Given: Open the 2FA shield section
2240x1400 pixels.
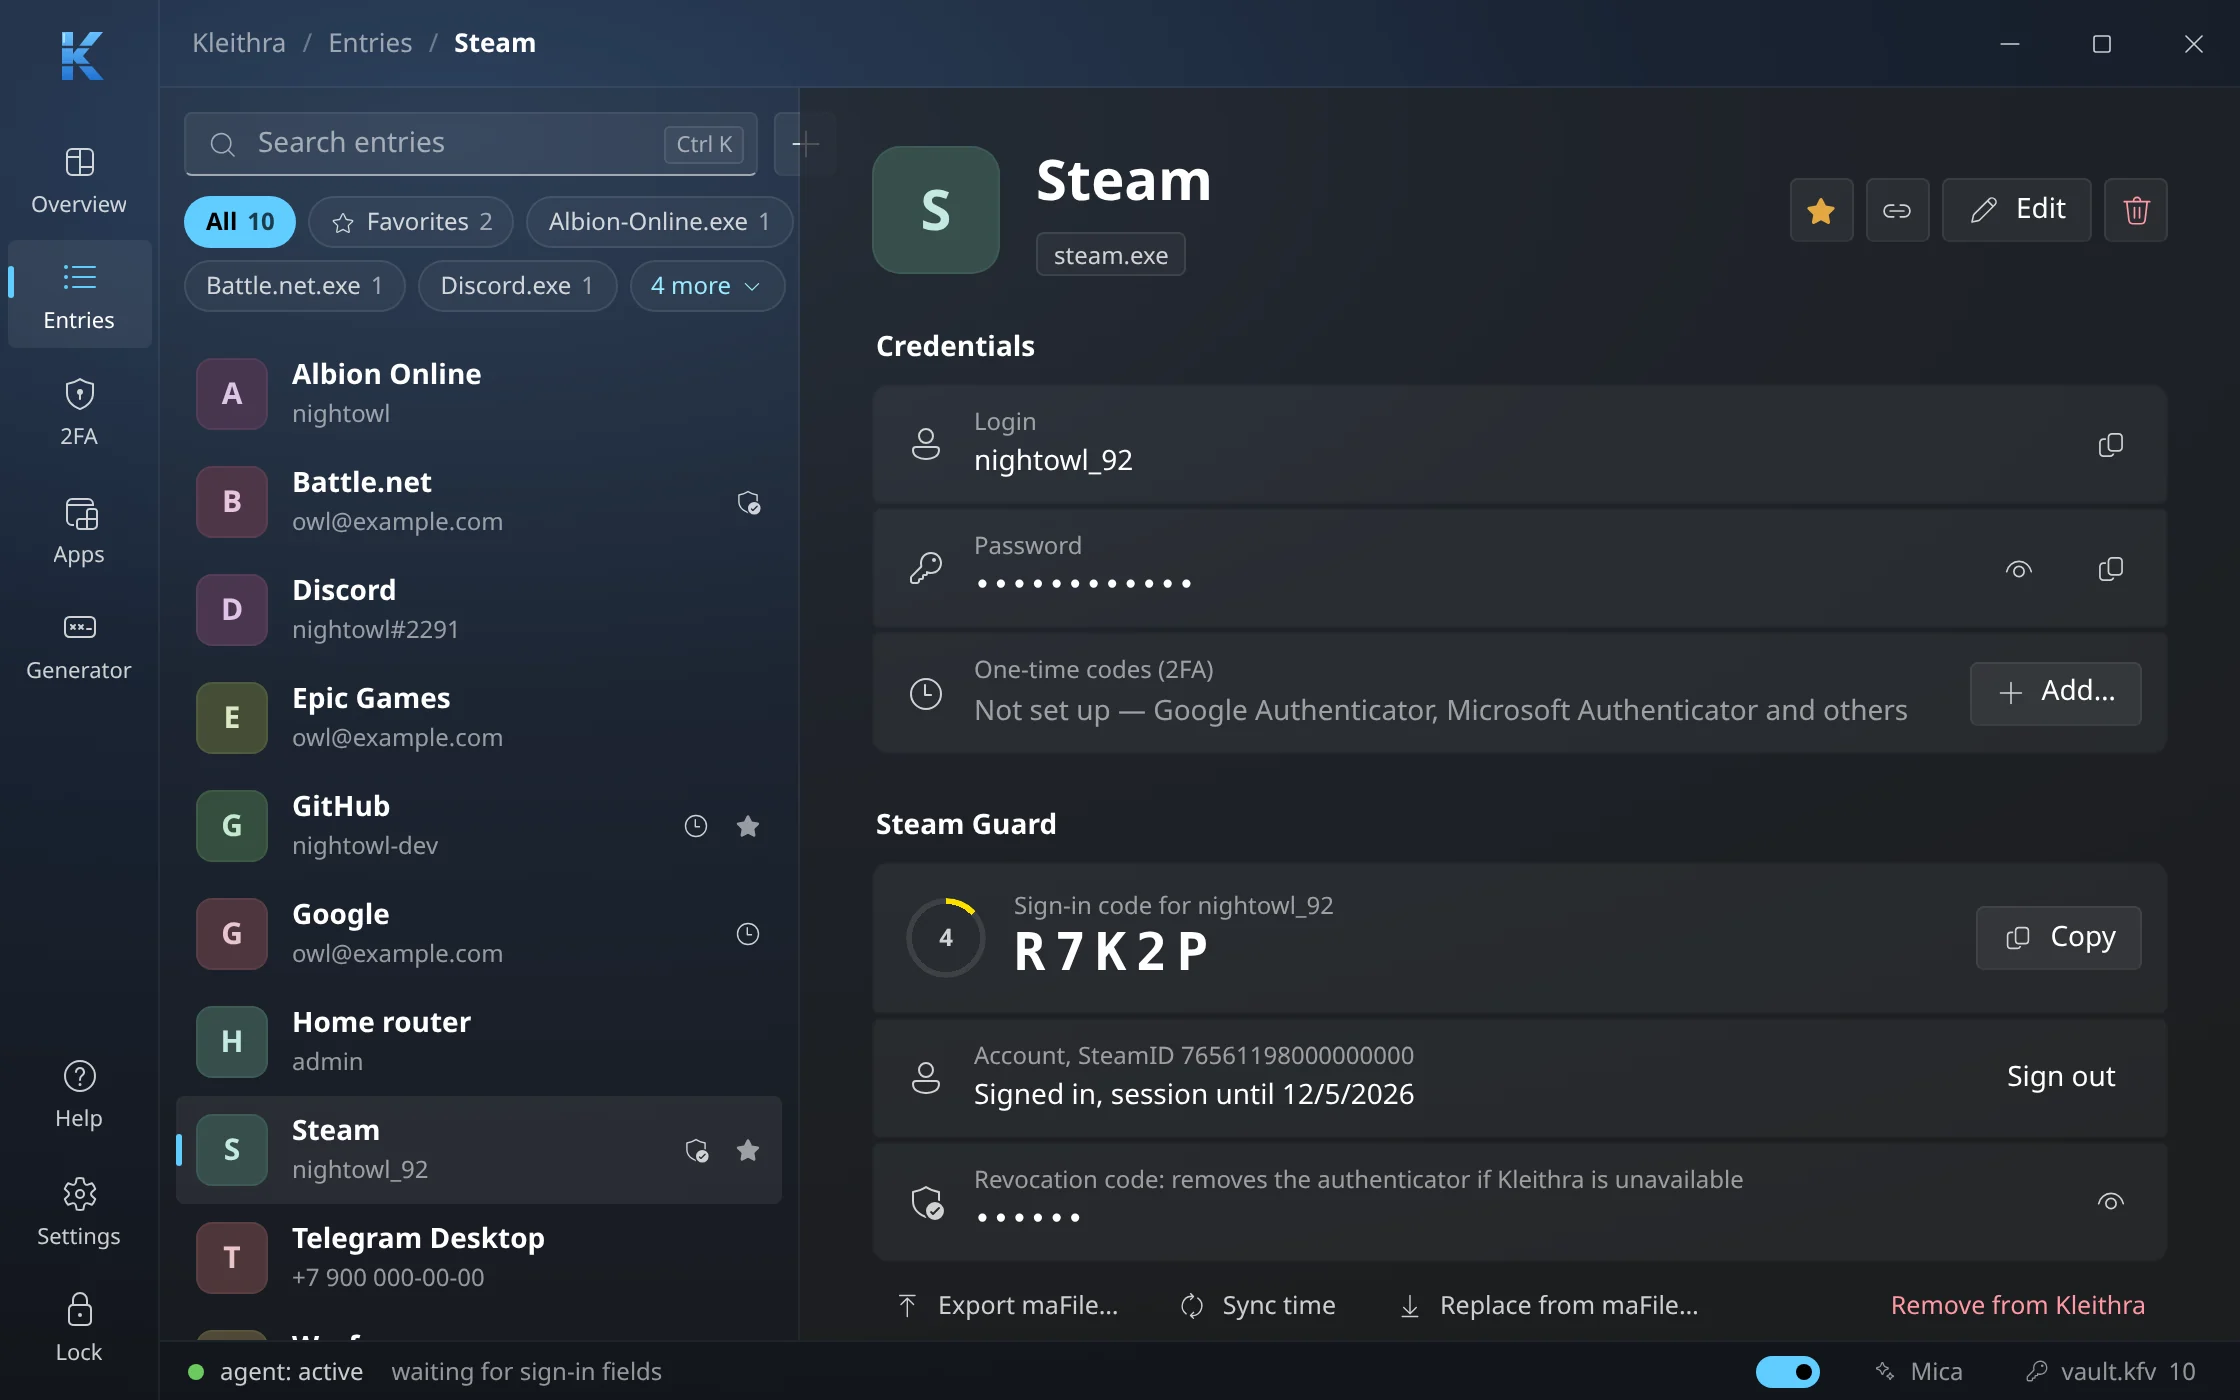Looking at the screenshot, I should (79, 412).
